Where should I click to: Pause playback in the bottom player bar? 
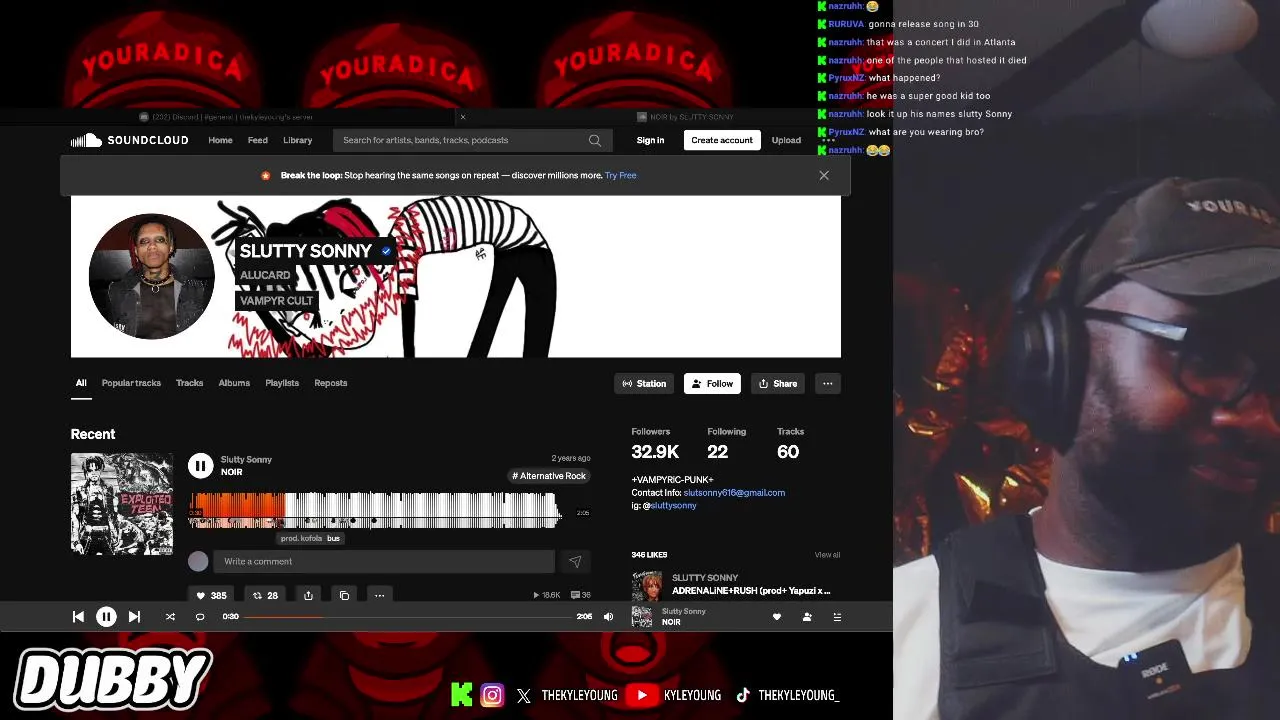106,617
